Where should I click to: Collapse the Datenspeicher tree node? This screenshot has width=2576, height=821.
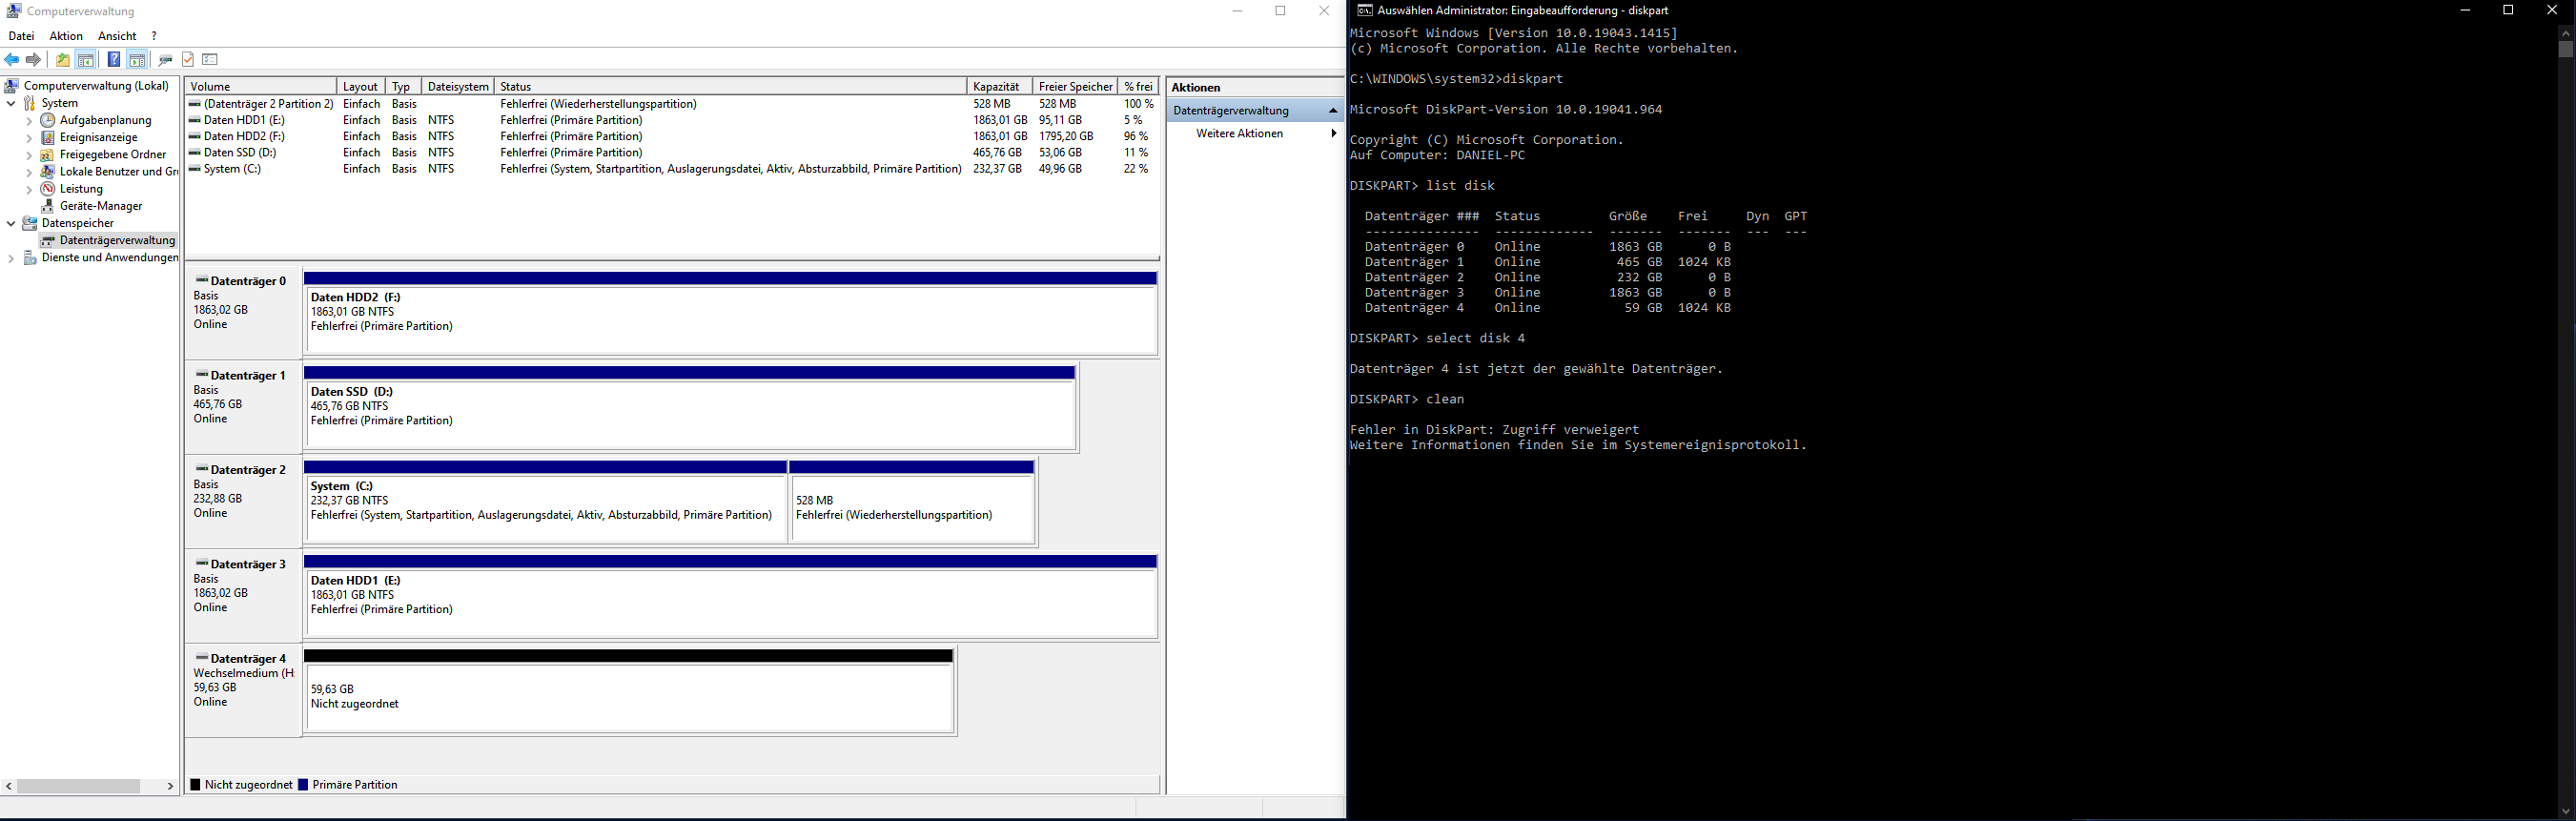click(x=11, y=223)
